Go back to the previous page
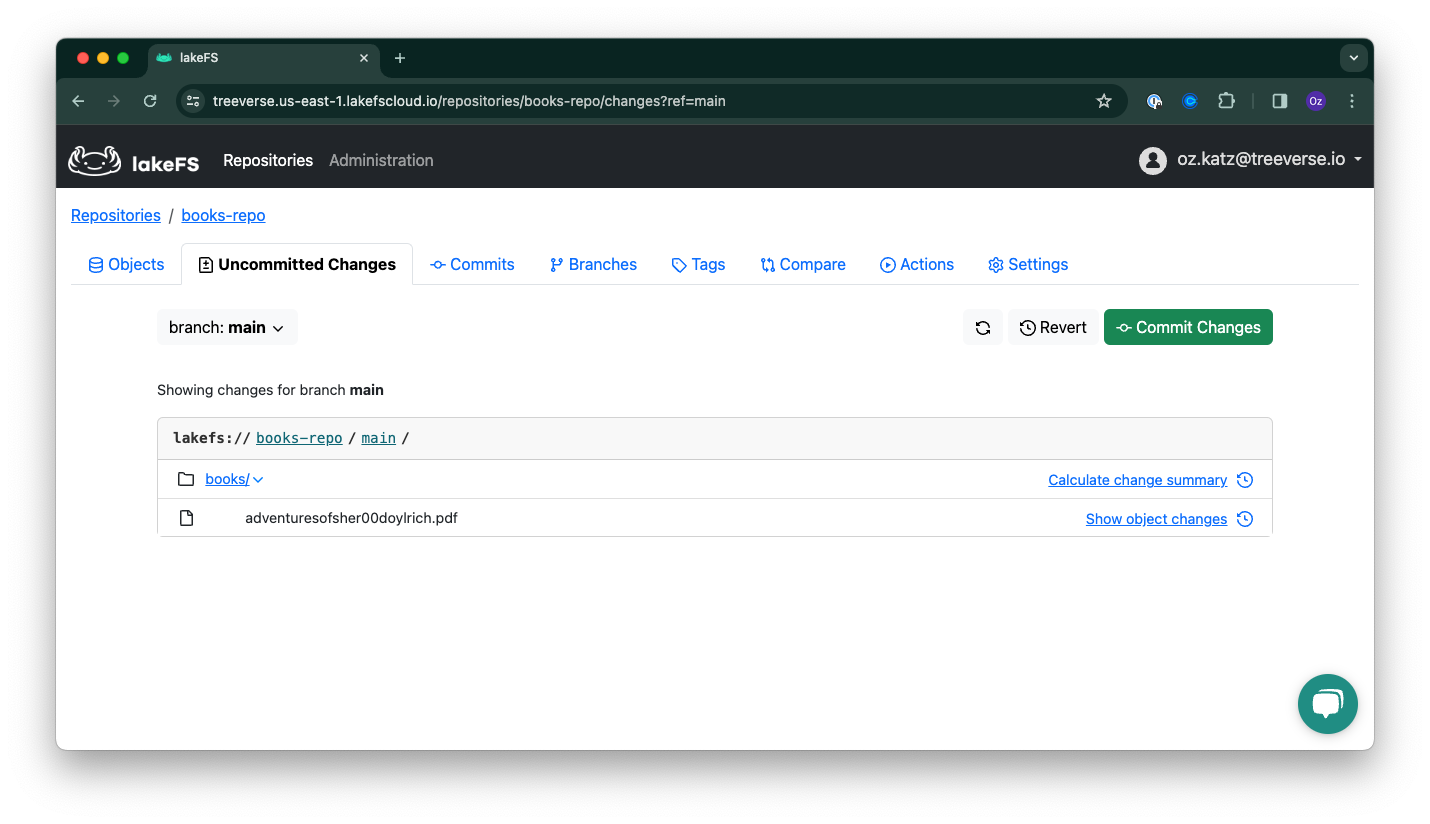Screen dimensions: 1430x824 click(x=78, y=101)
